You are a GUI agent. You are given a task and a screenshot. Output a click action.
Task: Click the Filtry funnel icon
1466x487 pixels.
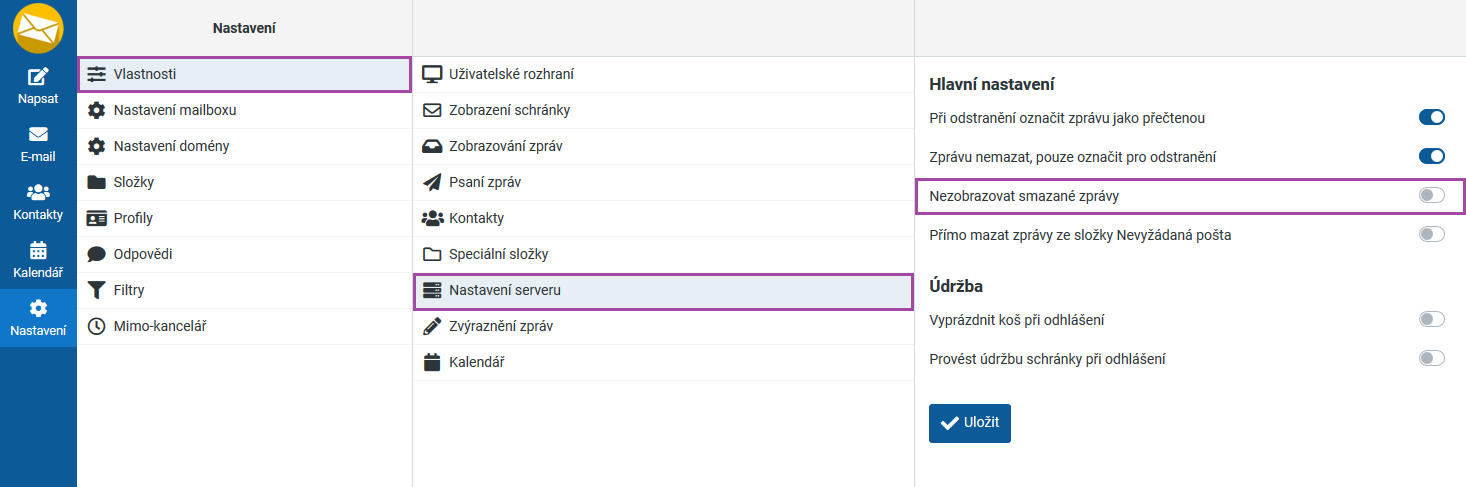(x=96, y=290)
